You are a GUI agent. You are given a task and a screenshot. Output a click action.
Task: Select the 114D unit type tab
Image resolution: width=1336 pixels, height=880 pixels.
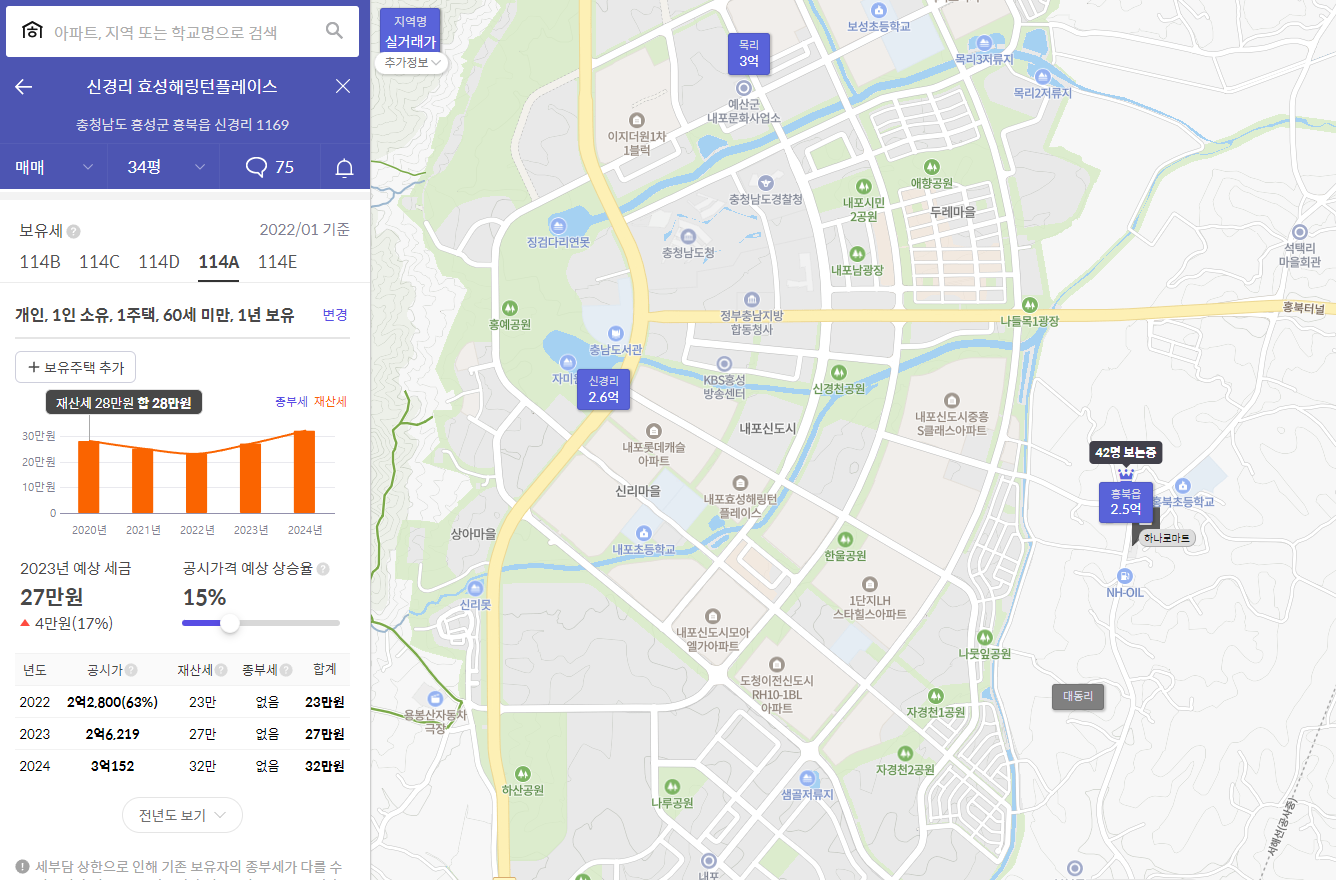coord(159,262)
